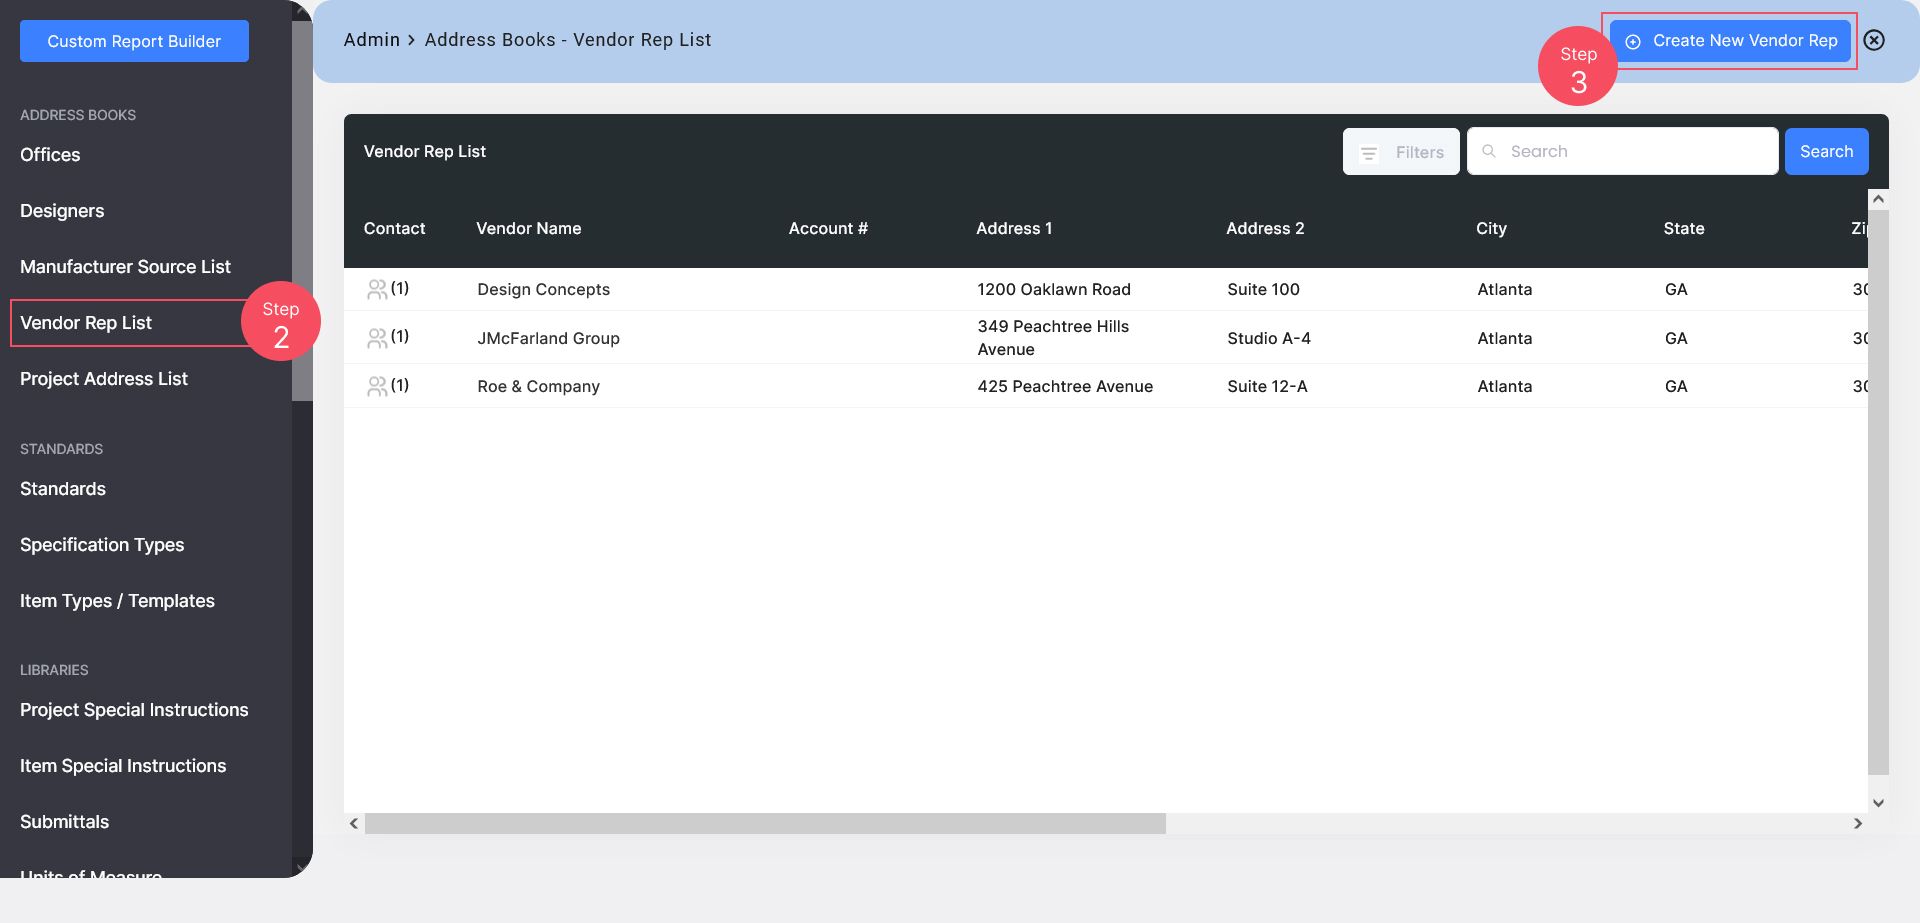
Task: Click the magnifier icon in search box
Action: 1489,151
